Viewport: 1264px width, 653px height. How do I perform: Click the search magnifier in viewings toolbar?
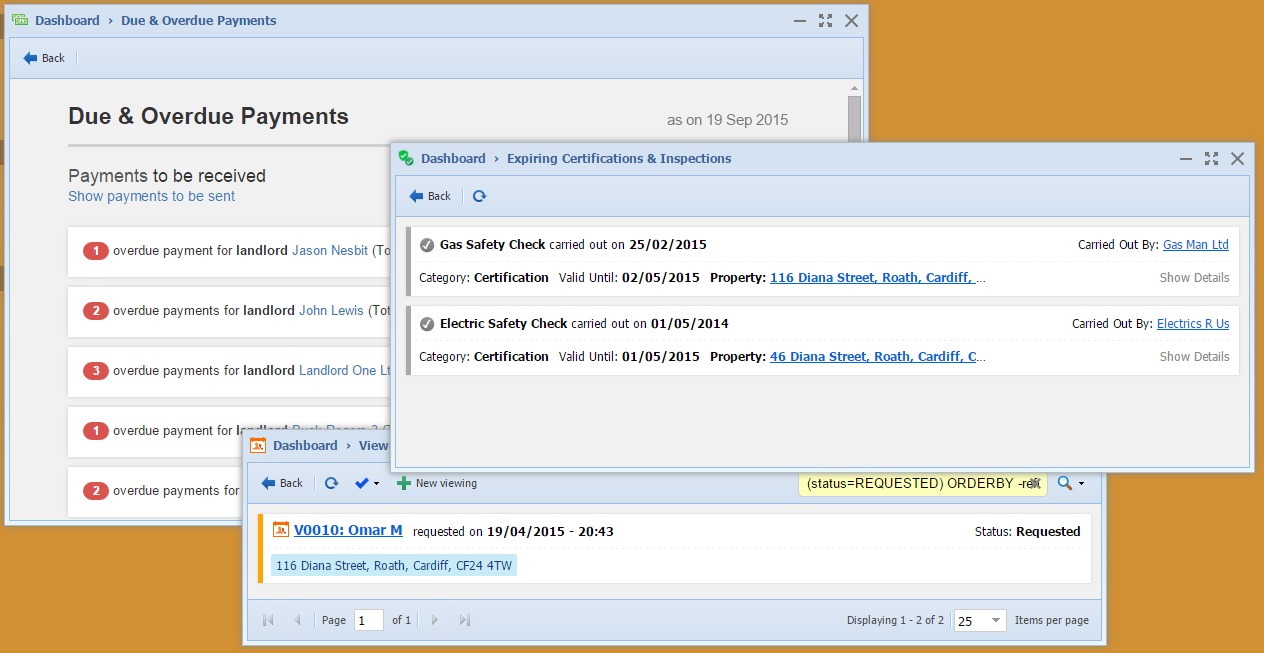[1065, 483]
